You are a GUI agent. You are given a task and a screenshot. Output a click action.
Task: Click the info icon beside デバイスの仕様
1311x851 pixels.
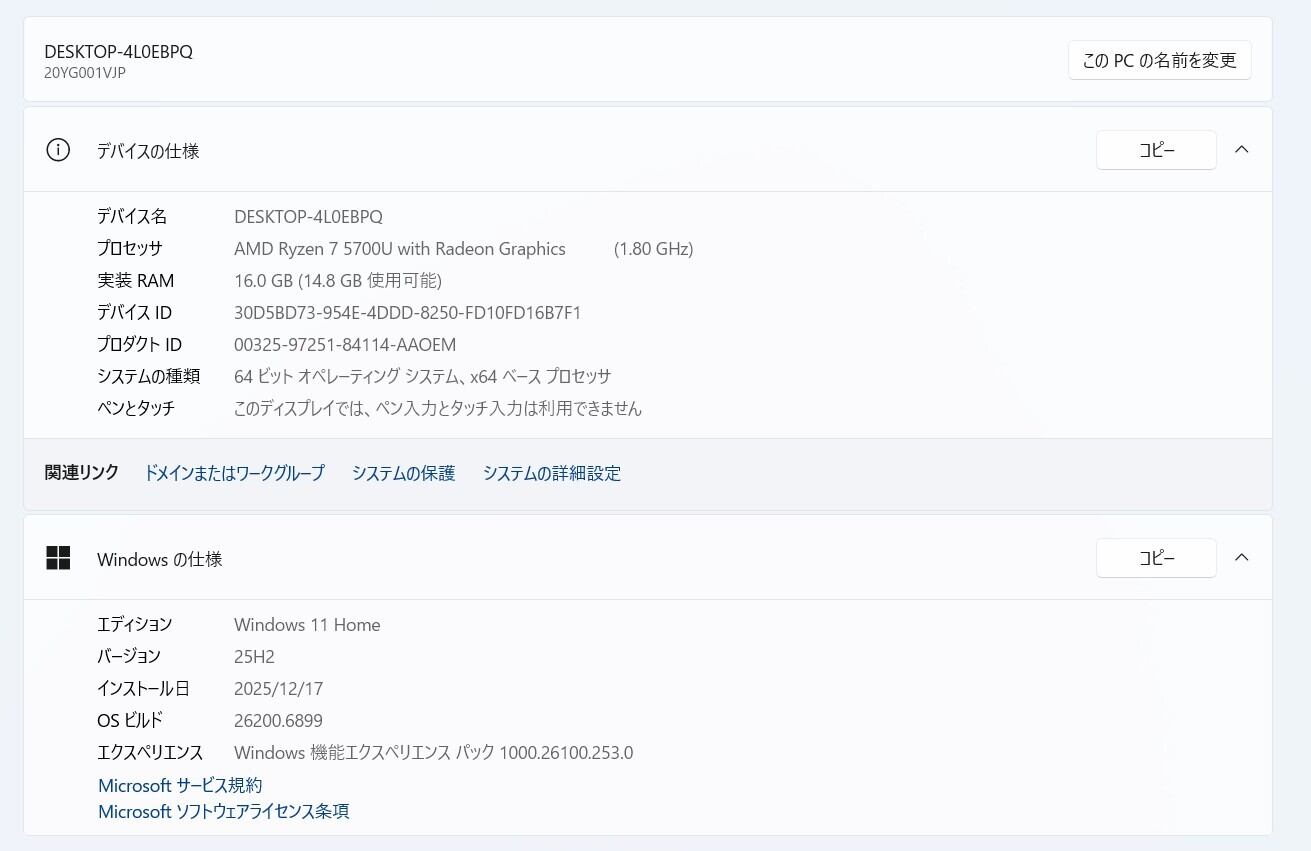pos(58,150)
